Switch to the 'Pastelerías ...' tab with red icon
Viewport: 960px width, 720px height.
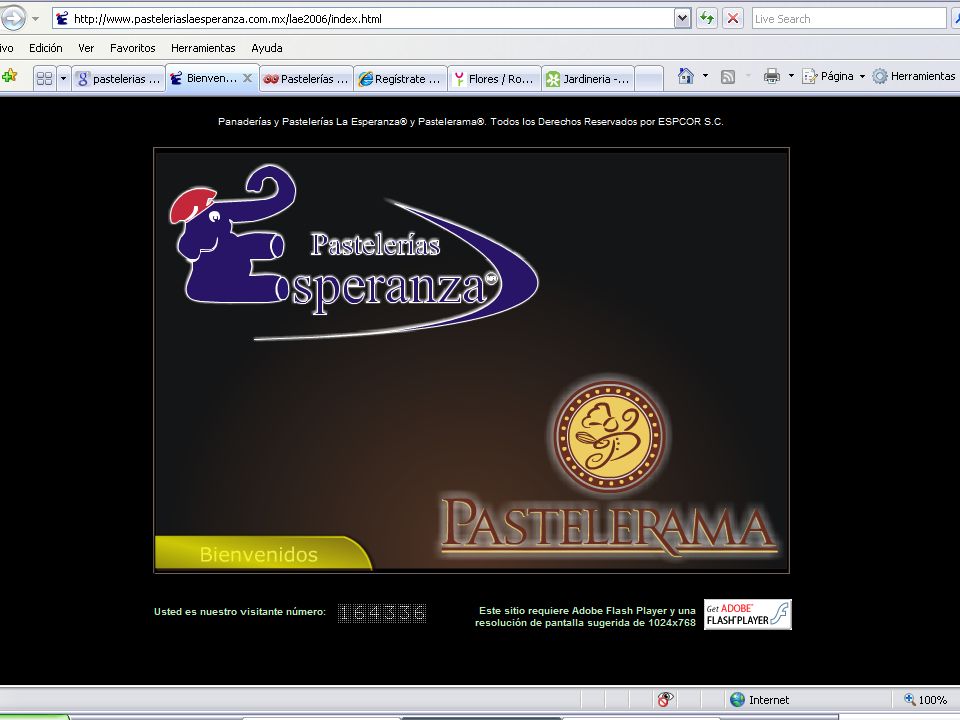pyautogui.click(x=307, y=78)
